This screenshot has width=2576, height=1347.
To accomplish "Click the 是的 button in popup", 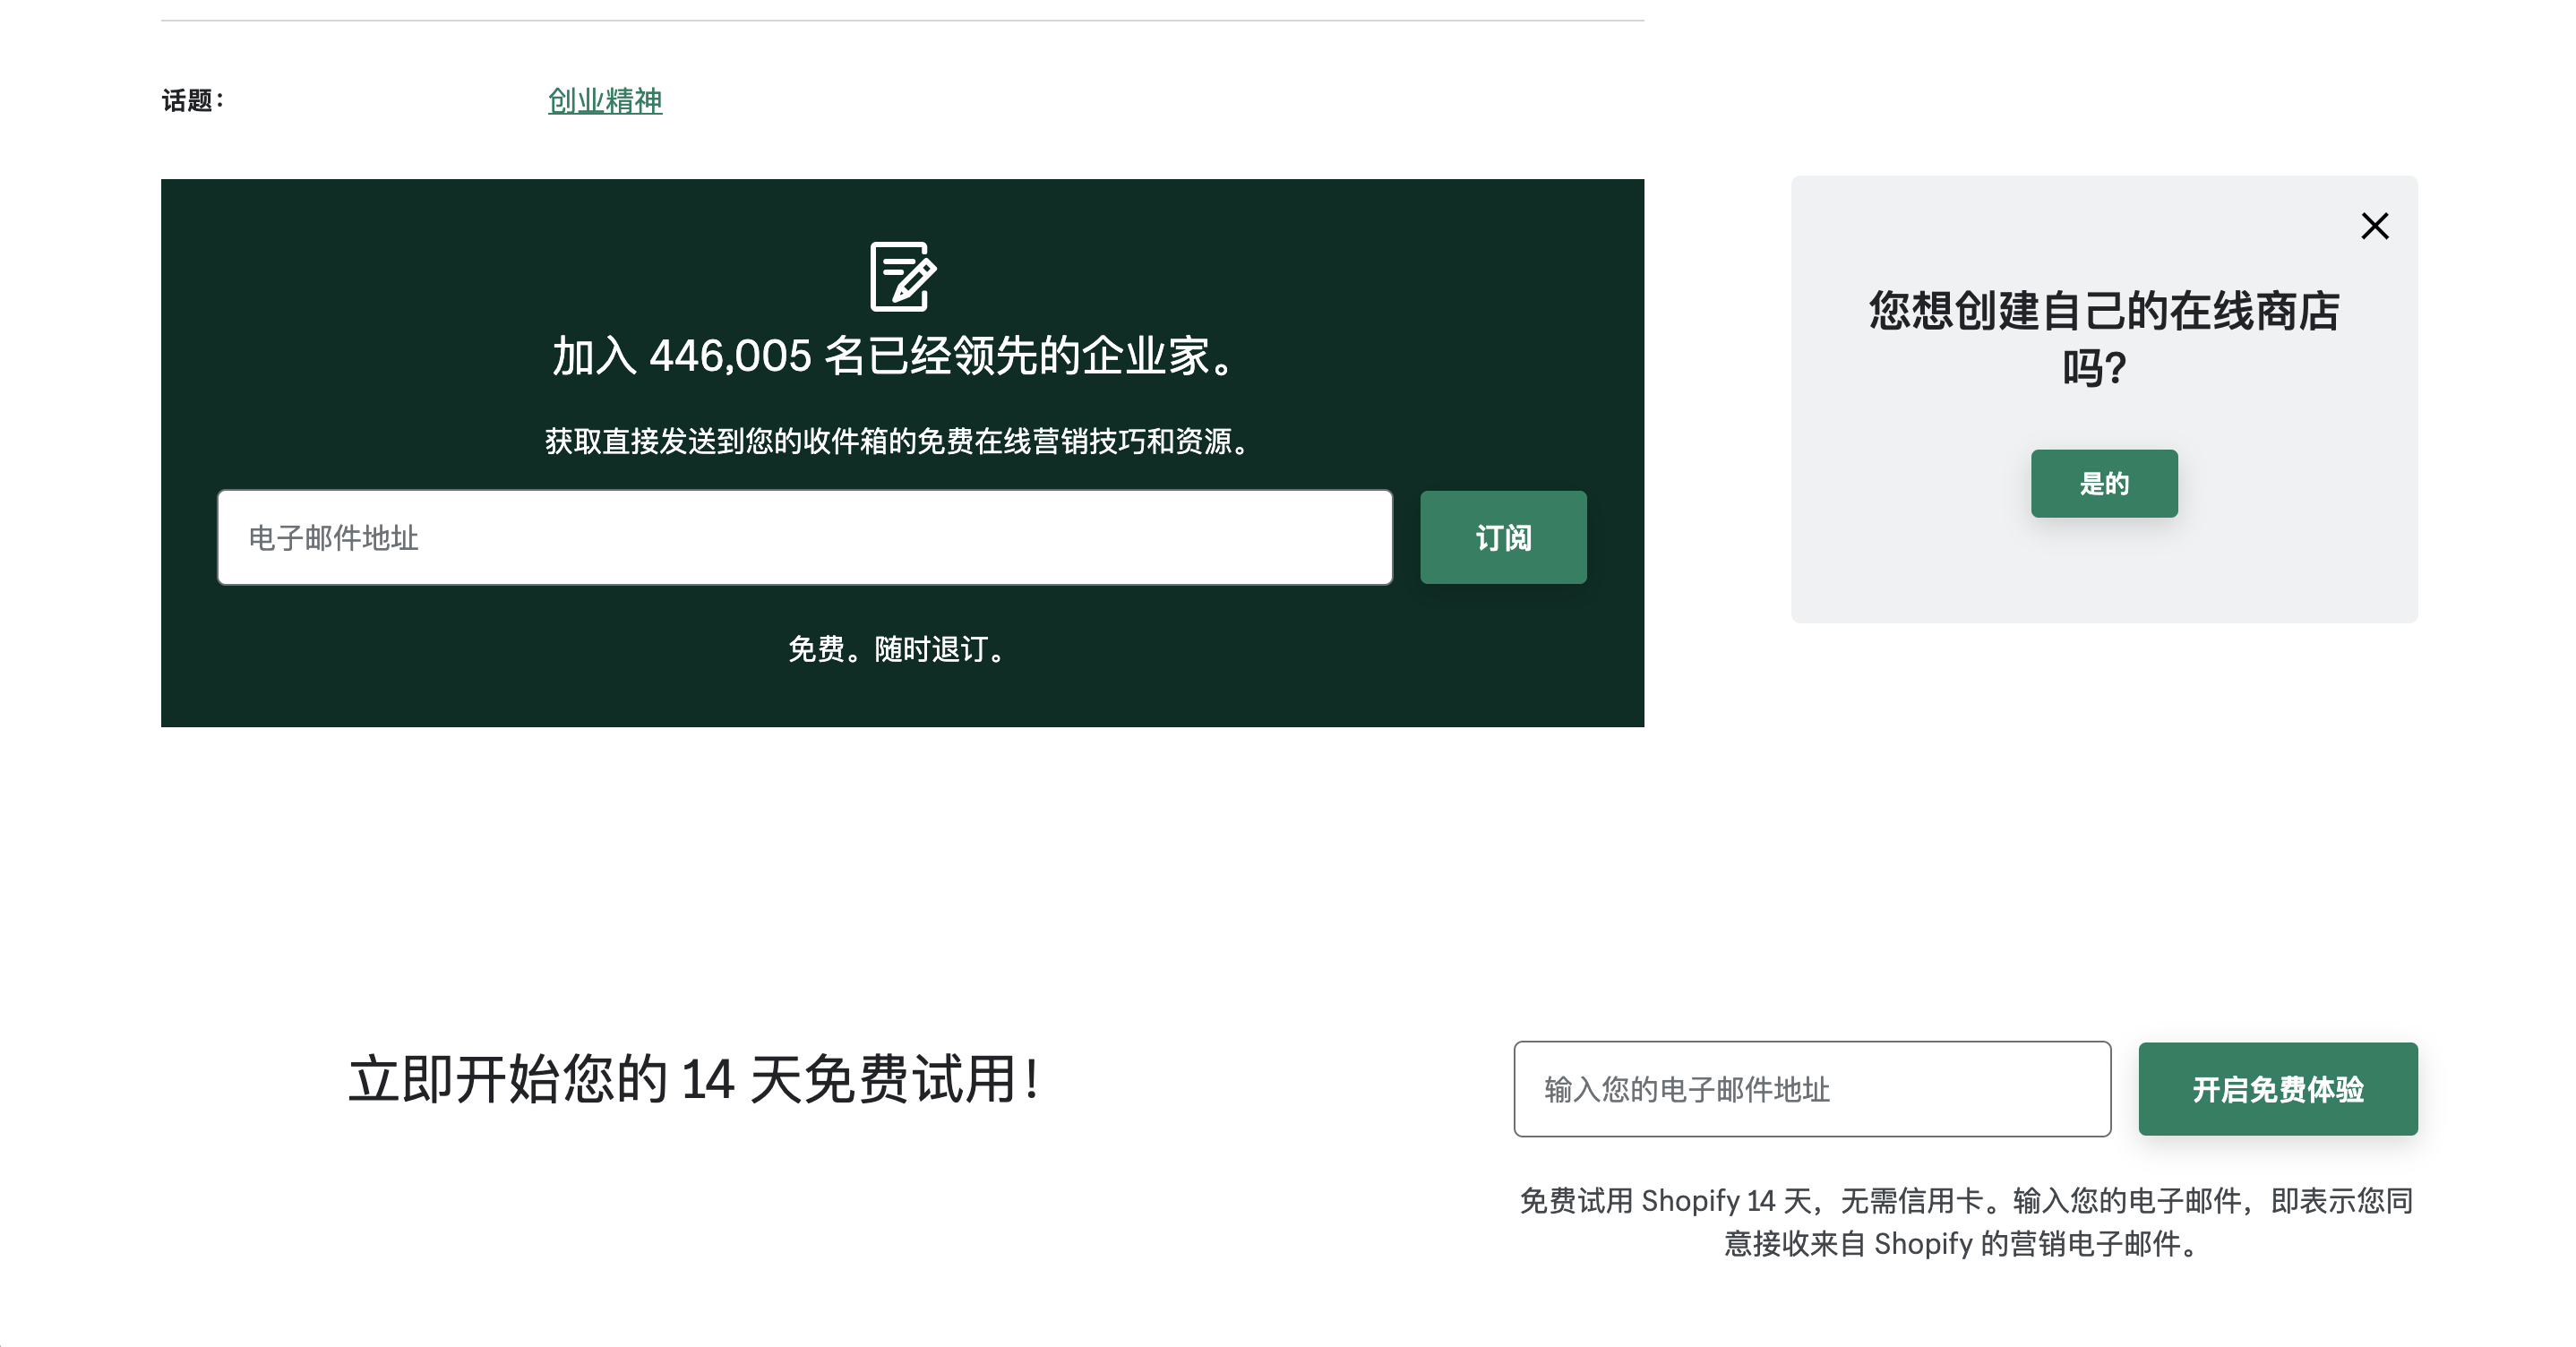I will click(x=2104, y=483).
